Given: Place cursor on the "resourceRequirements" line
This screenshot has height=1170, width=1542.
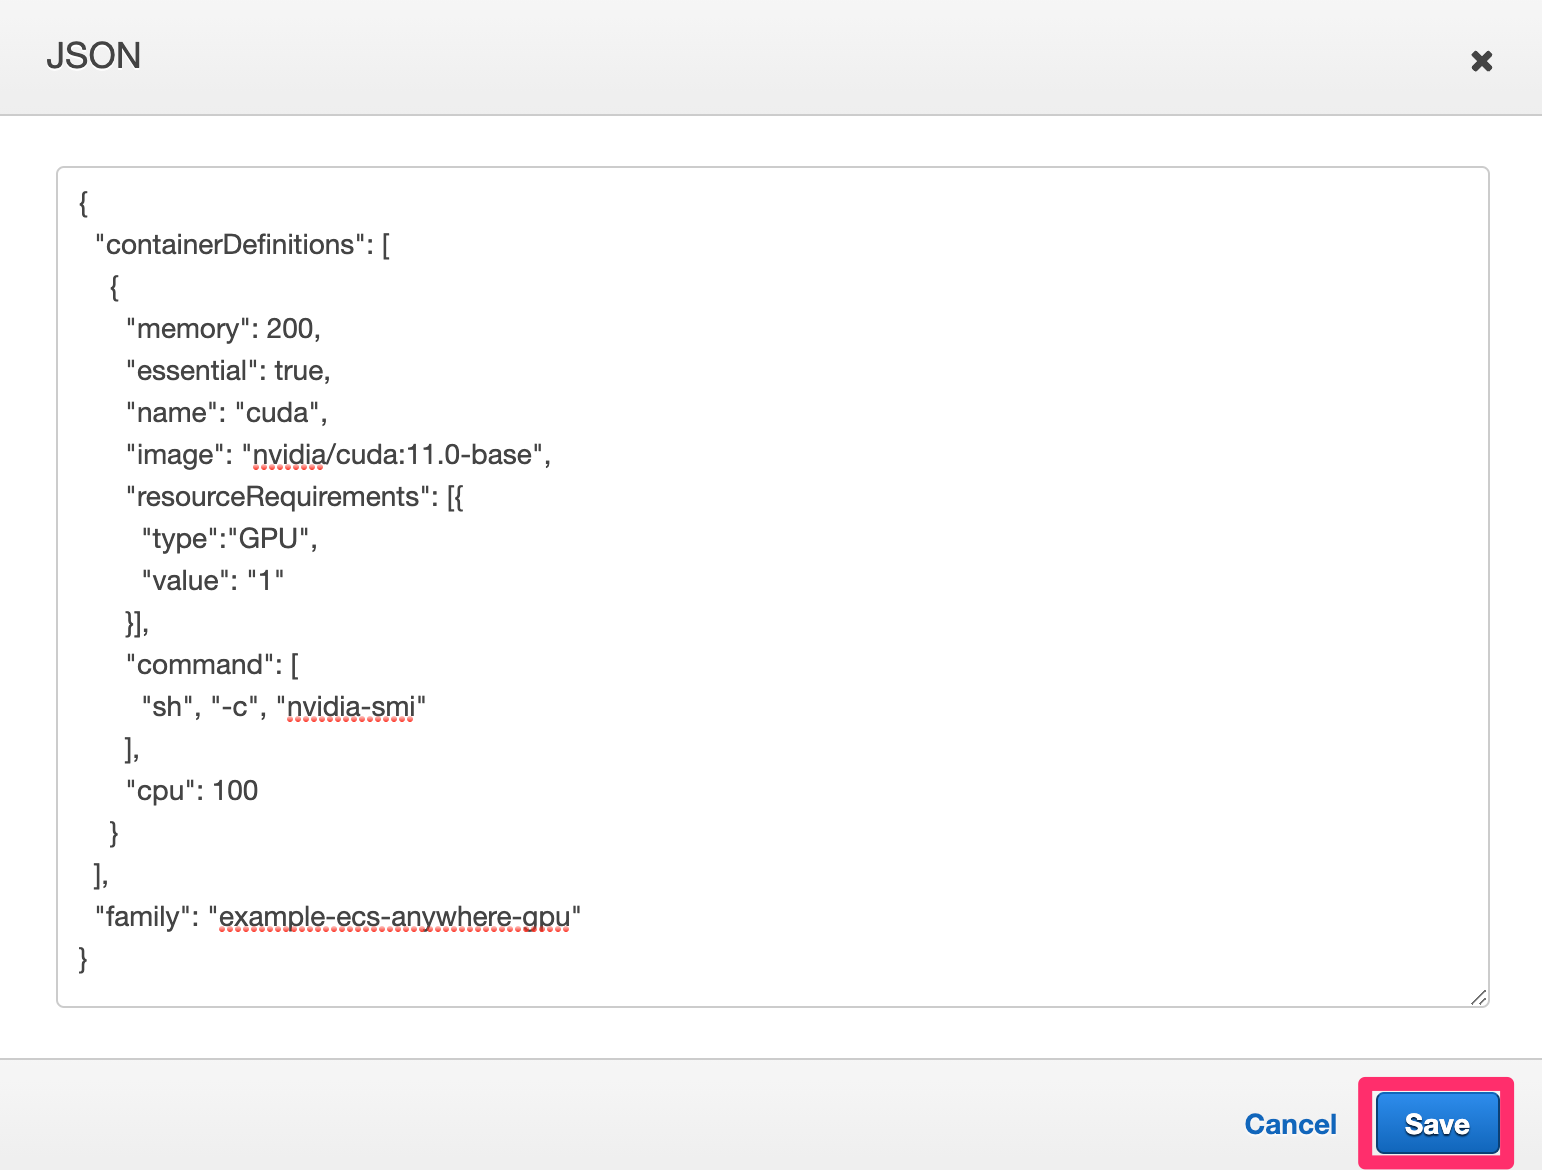Looking at the screenshot, I should click(x=276, y=496).
